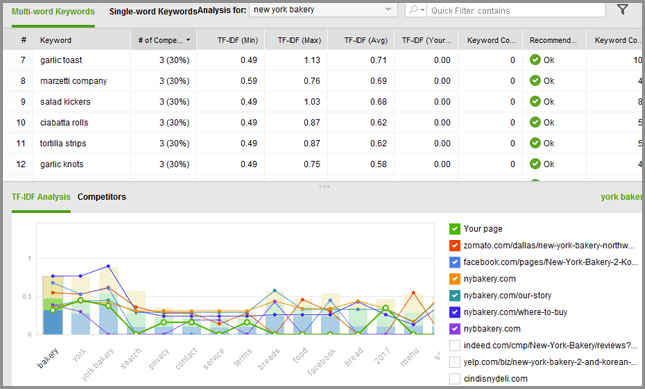Sort by TF-IDF (Your...) column header

click(426, 40)
